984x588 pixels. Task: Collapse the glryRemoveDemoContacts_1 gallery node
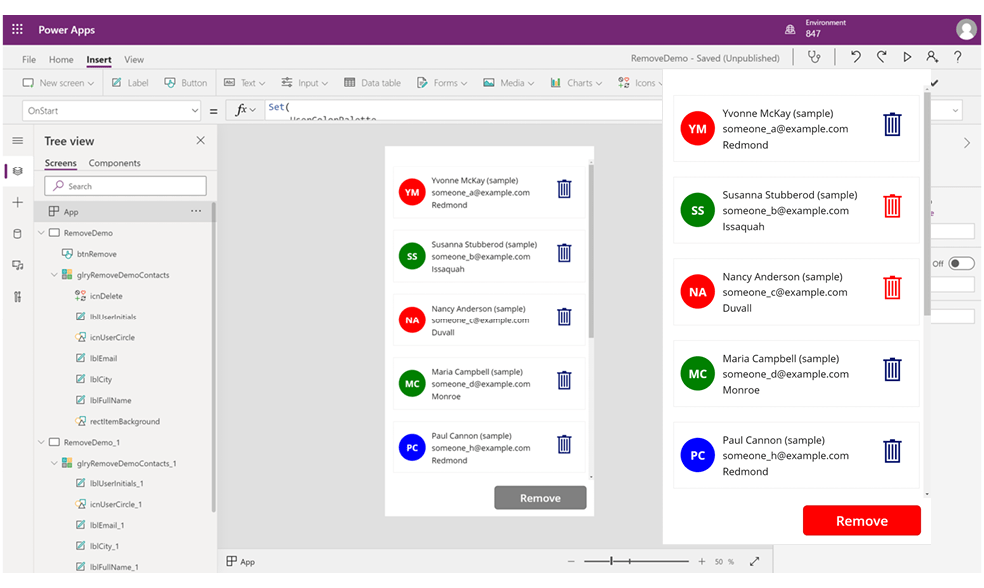coord(54,463)
